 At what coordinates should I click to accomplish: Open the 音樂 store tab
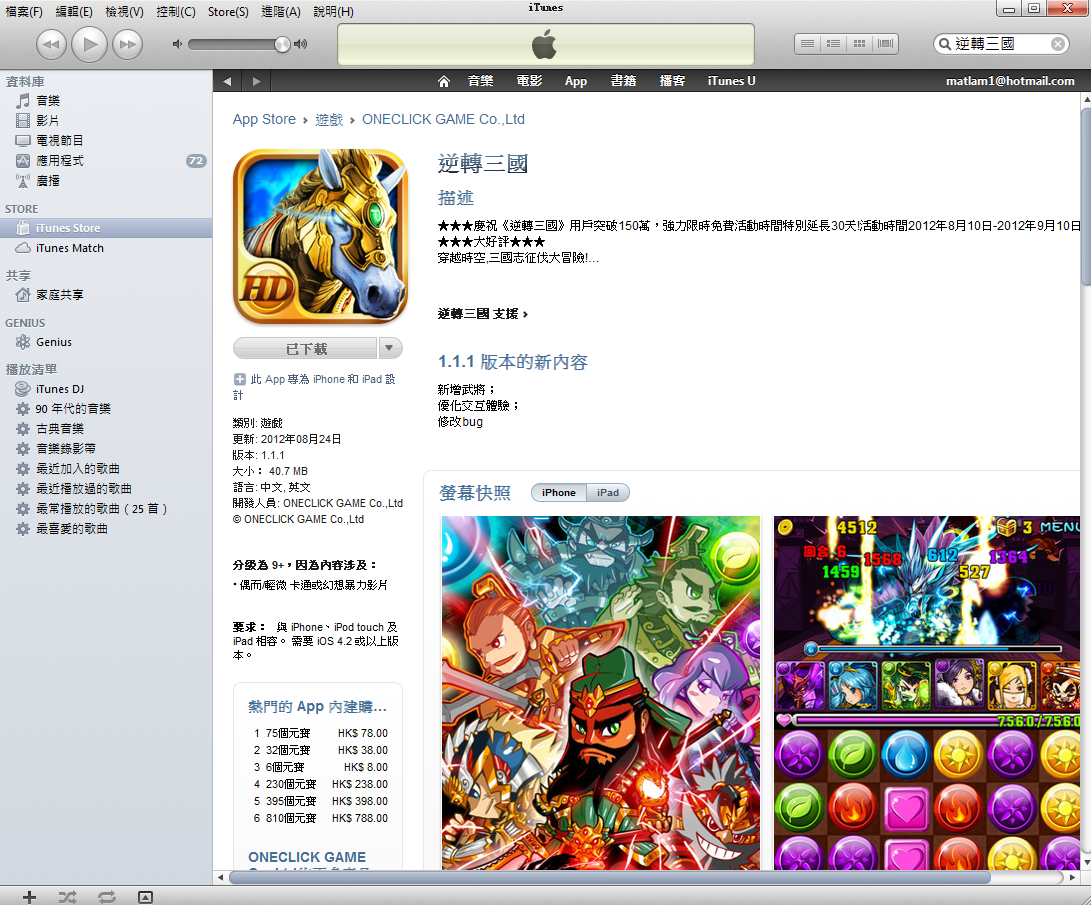click(480, 81)
